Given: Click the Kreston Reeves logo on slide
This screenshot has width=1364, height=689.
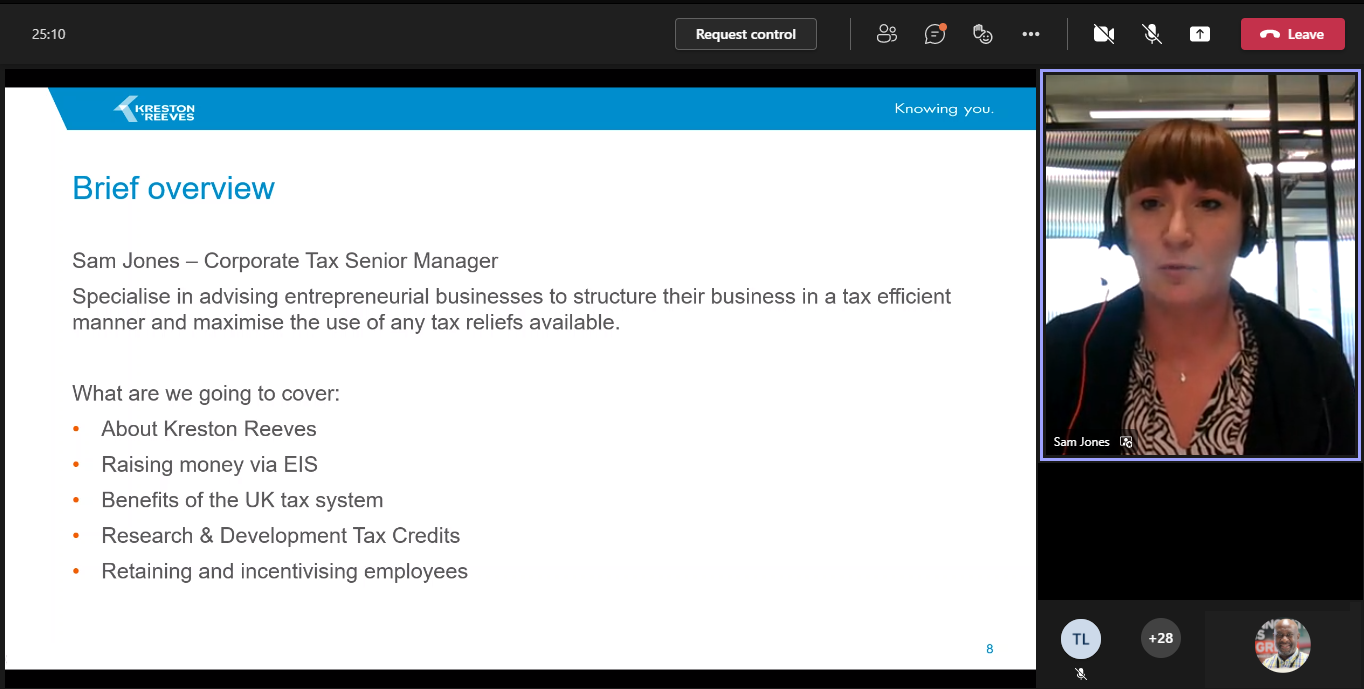Looking at the screenshot, I should [x=154, y=109].
